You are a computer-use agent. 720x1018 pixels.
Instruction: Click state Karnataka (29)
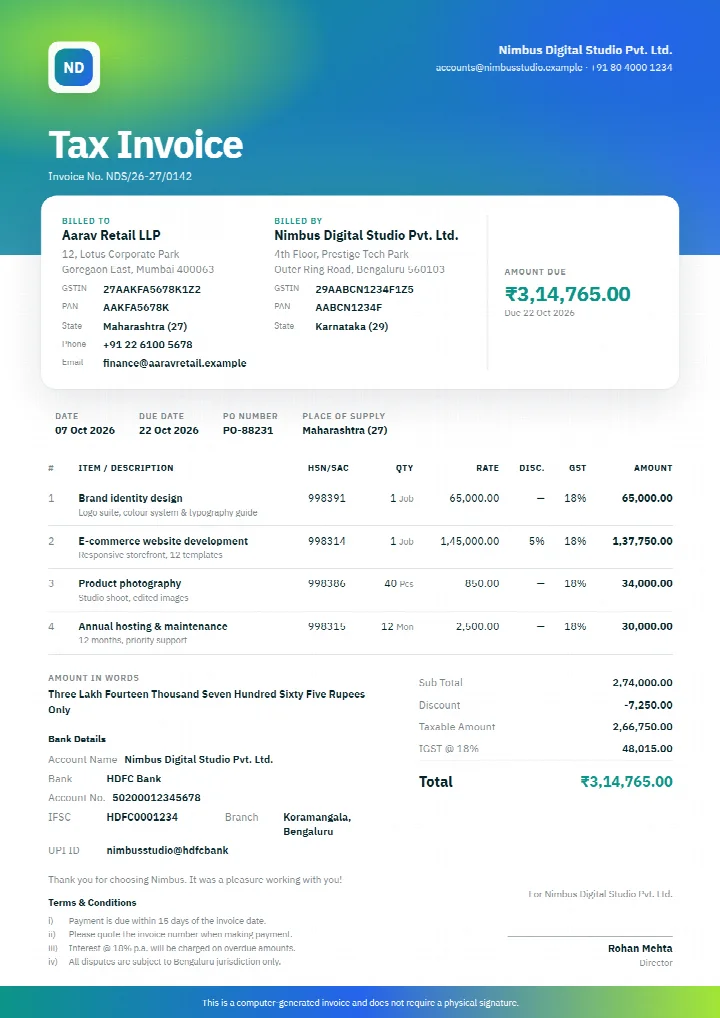point(351,327)
